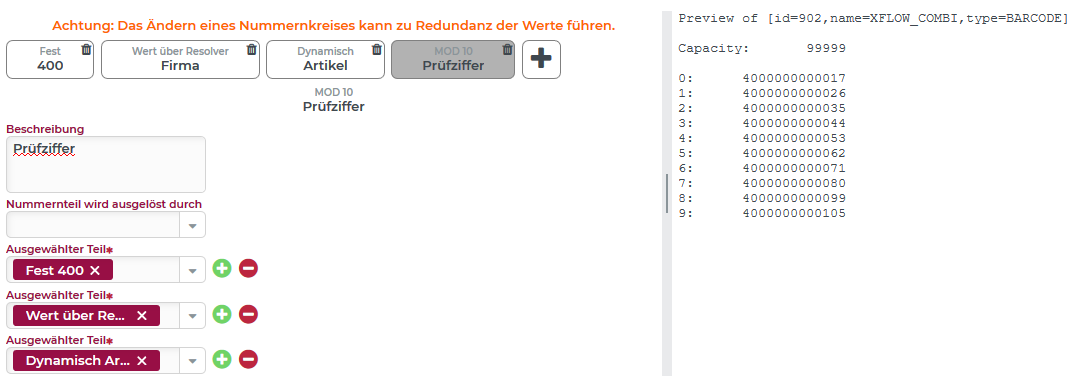Remove the Fest 400 selected part row
The width and height of the screenshot is (1077, 386).
248,269
